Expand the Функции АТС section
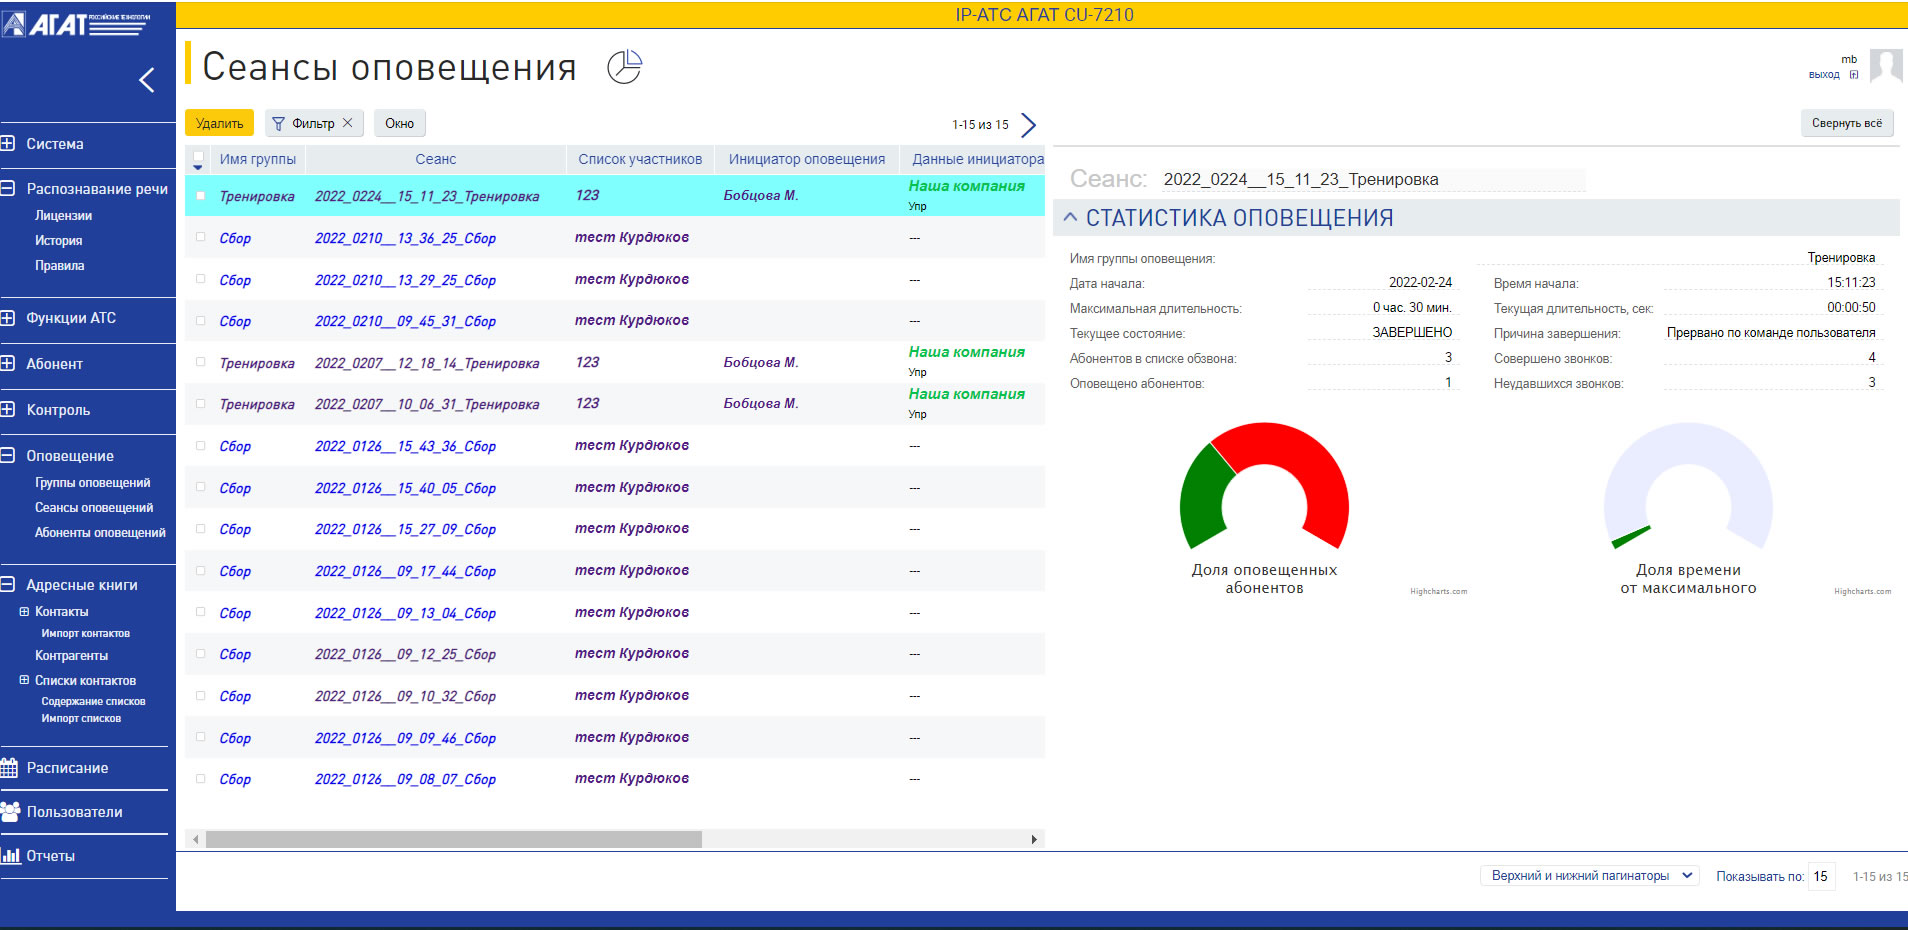This screenshot has height=930, width=1908. point(7,318)
